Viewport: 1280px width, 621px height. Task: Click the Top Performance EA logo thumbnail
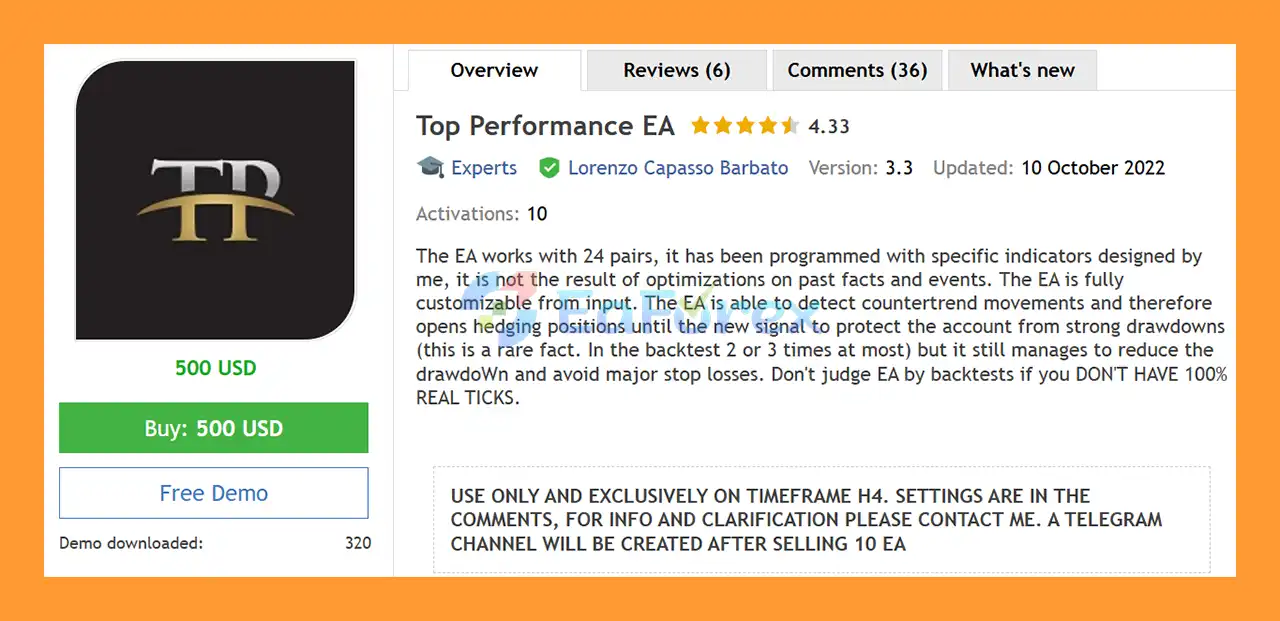(x=215, y=200)
